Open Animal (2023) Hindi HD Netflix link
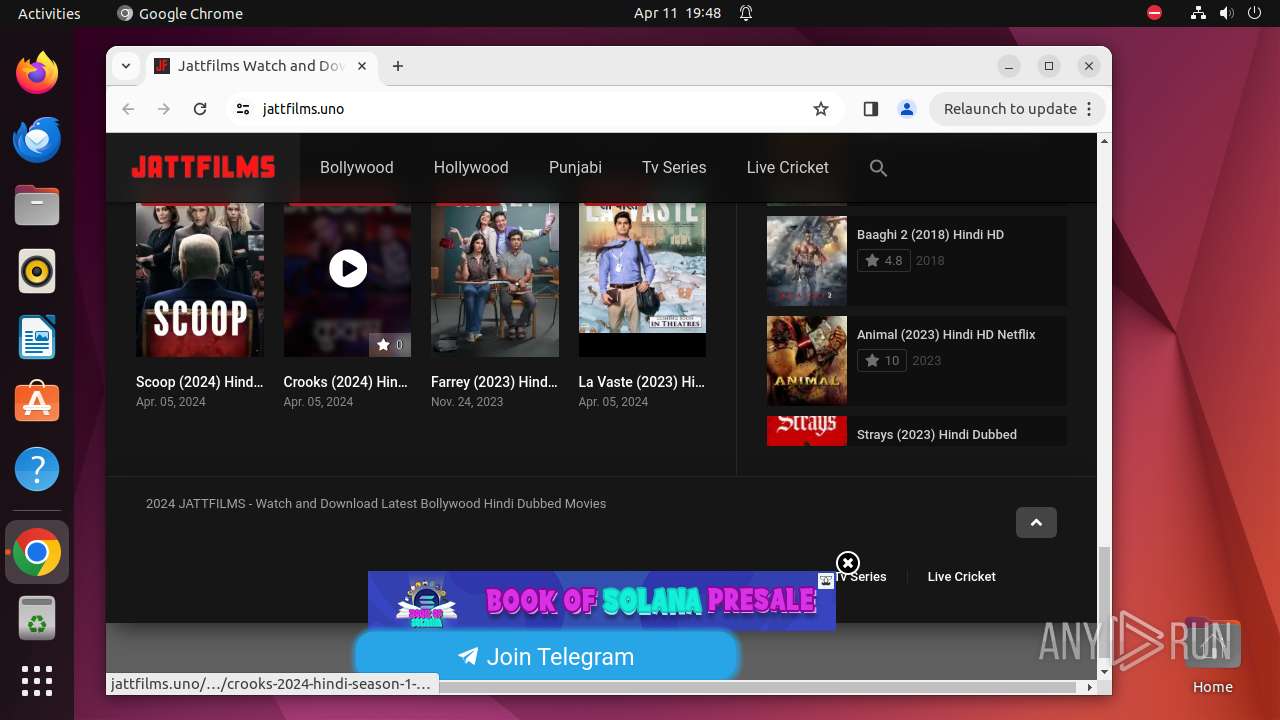 click(x=946, y=334)
